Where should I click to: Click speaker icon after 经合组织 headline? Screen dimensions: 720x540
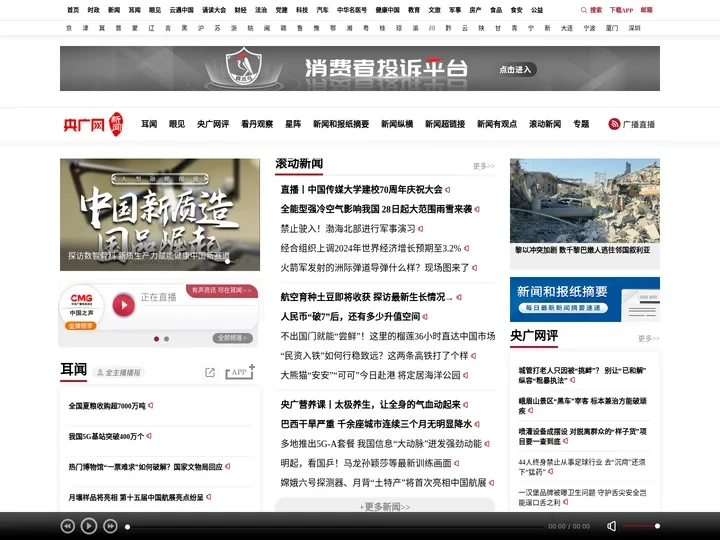pos(467,248)
